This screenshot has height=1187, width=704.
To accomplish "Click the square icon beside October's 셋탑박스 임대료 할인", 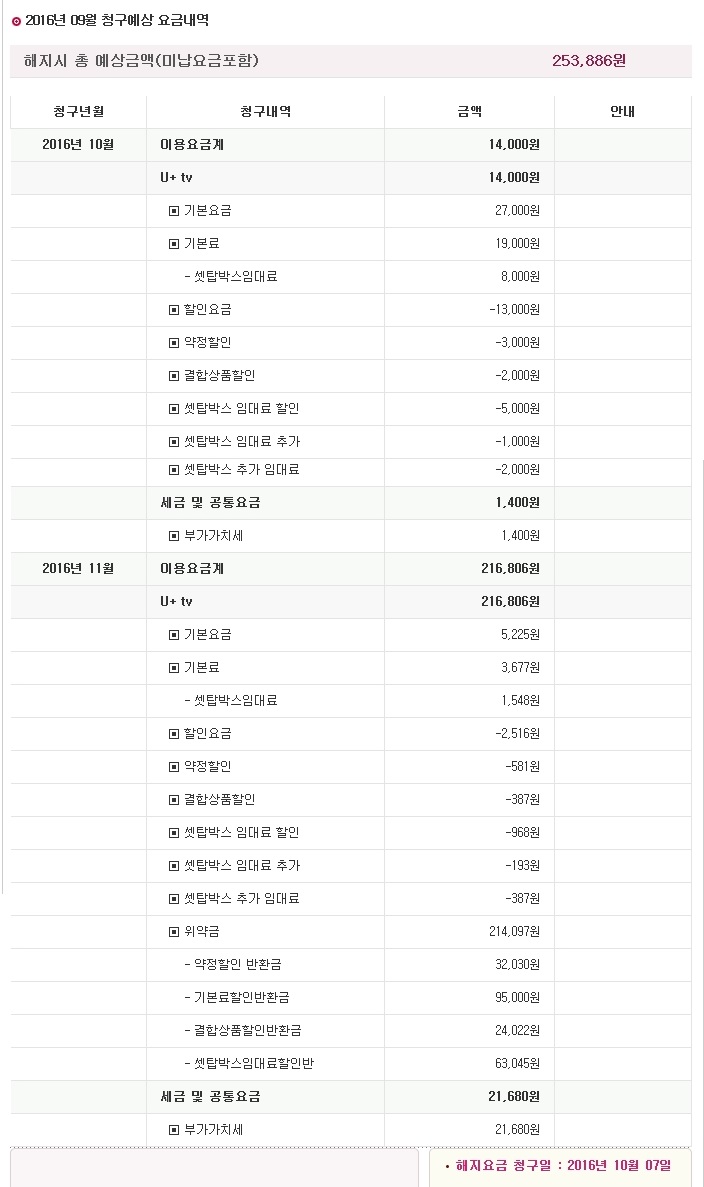I will (174, 409).
